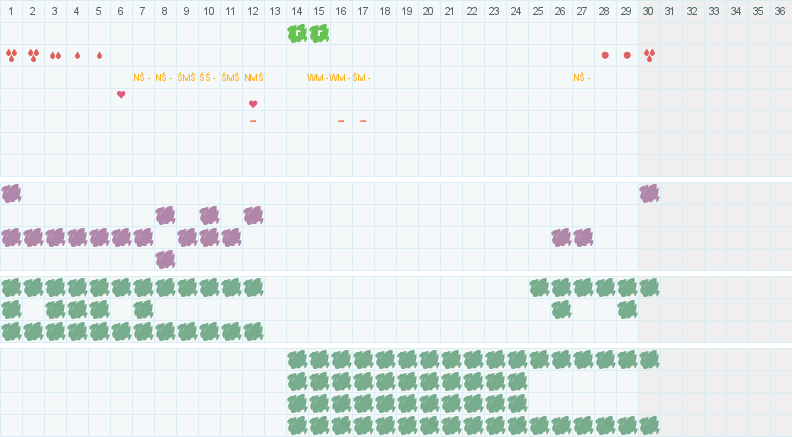Select the red spotting dot on day 28
This screenshot has width=792, height=437.
[605, 55]
